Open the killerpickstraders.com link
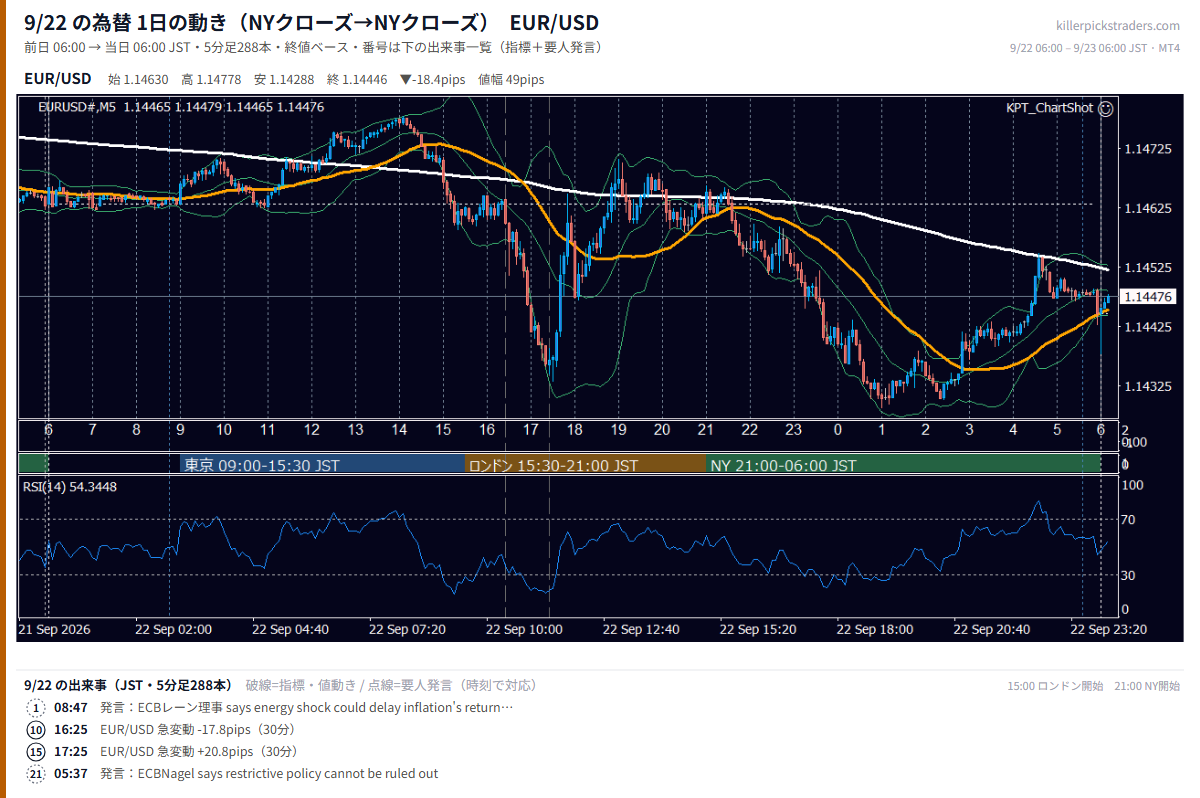The height and width of the screenshot is (798, 1200). [1117, 25]
